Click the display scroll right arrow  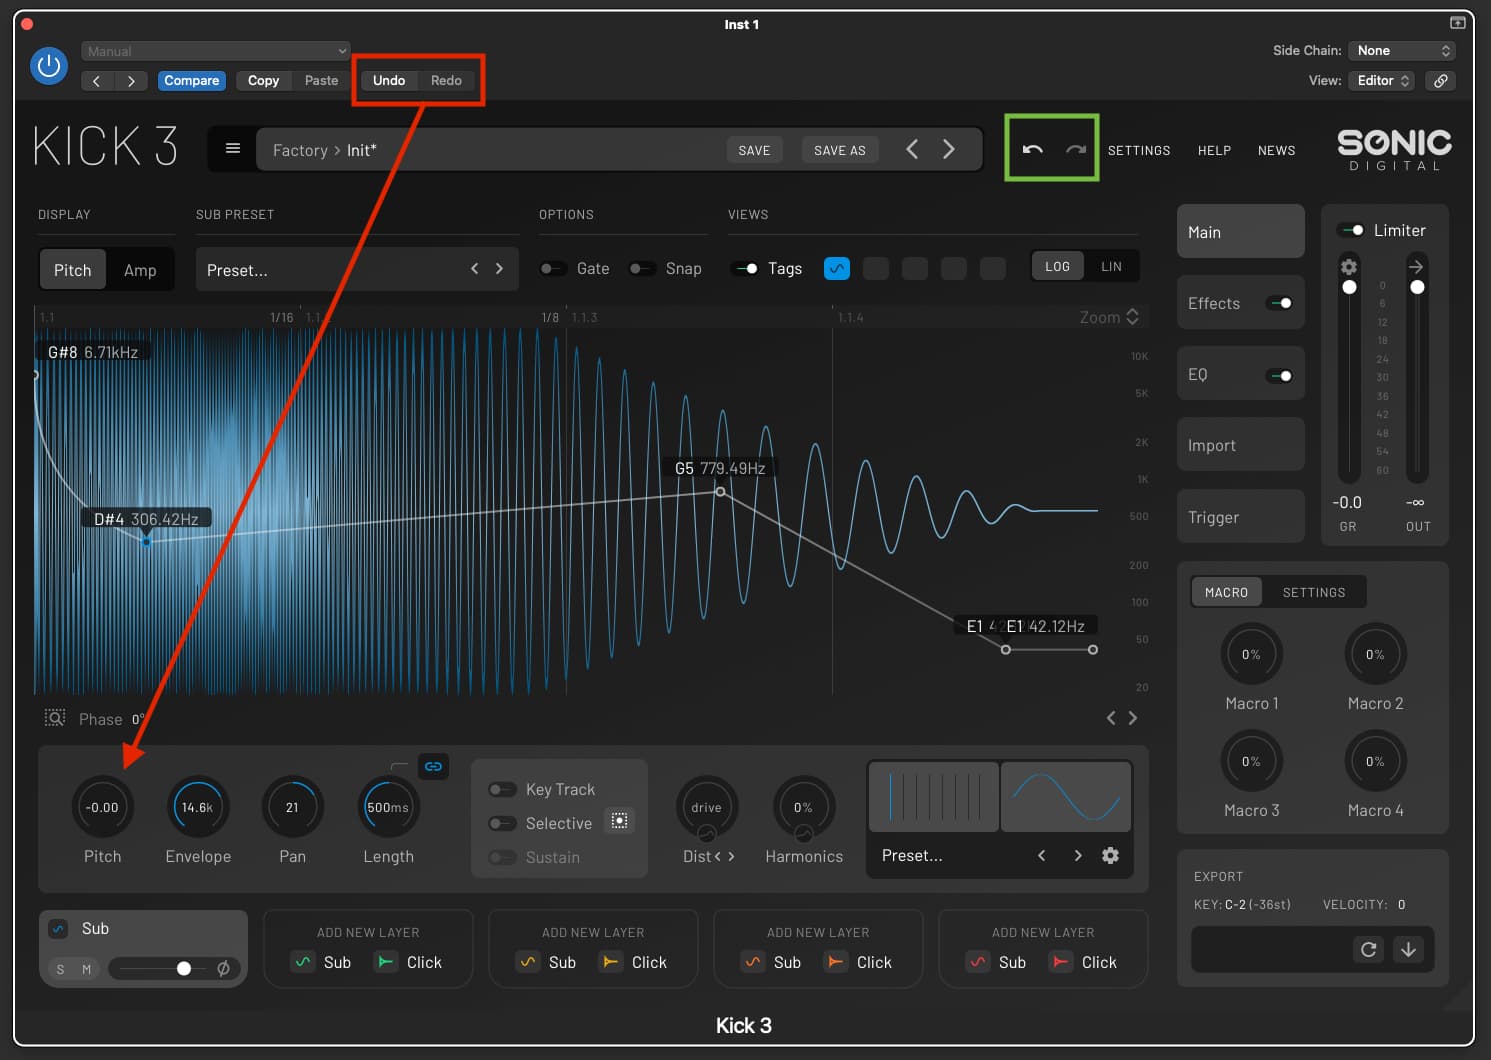pyautogui.click(x=1133, y=718)
